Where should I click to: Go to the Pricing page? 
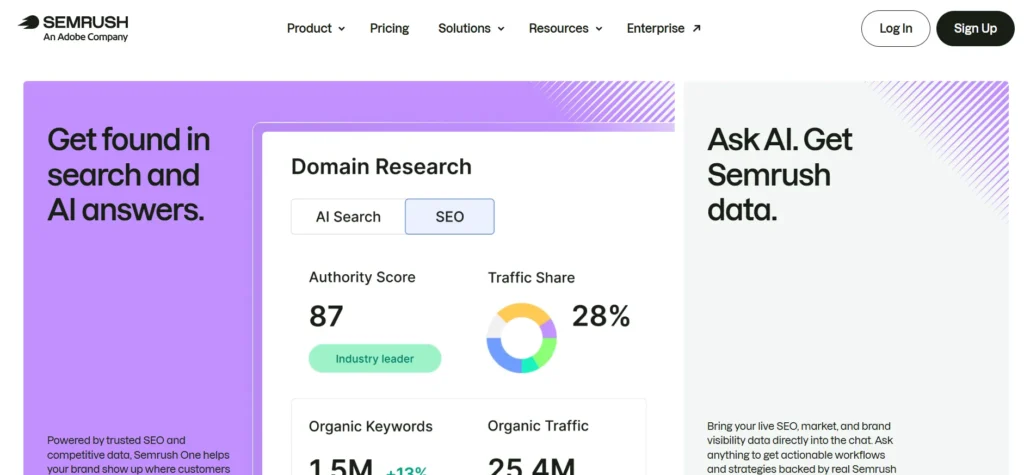389,28
